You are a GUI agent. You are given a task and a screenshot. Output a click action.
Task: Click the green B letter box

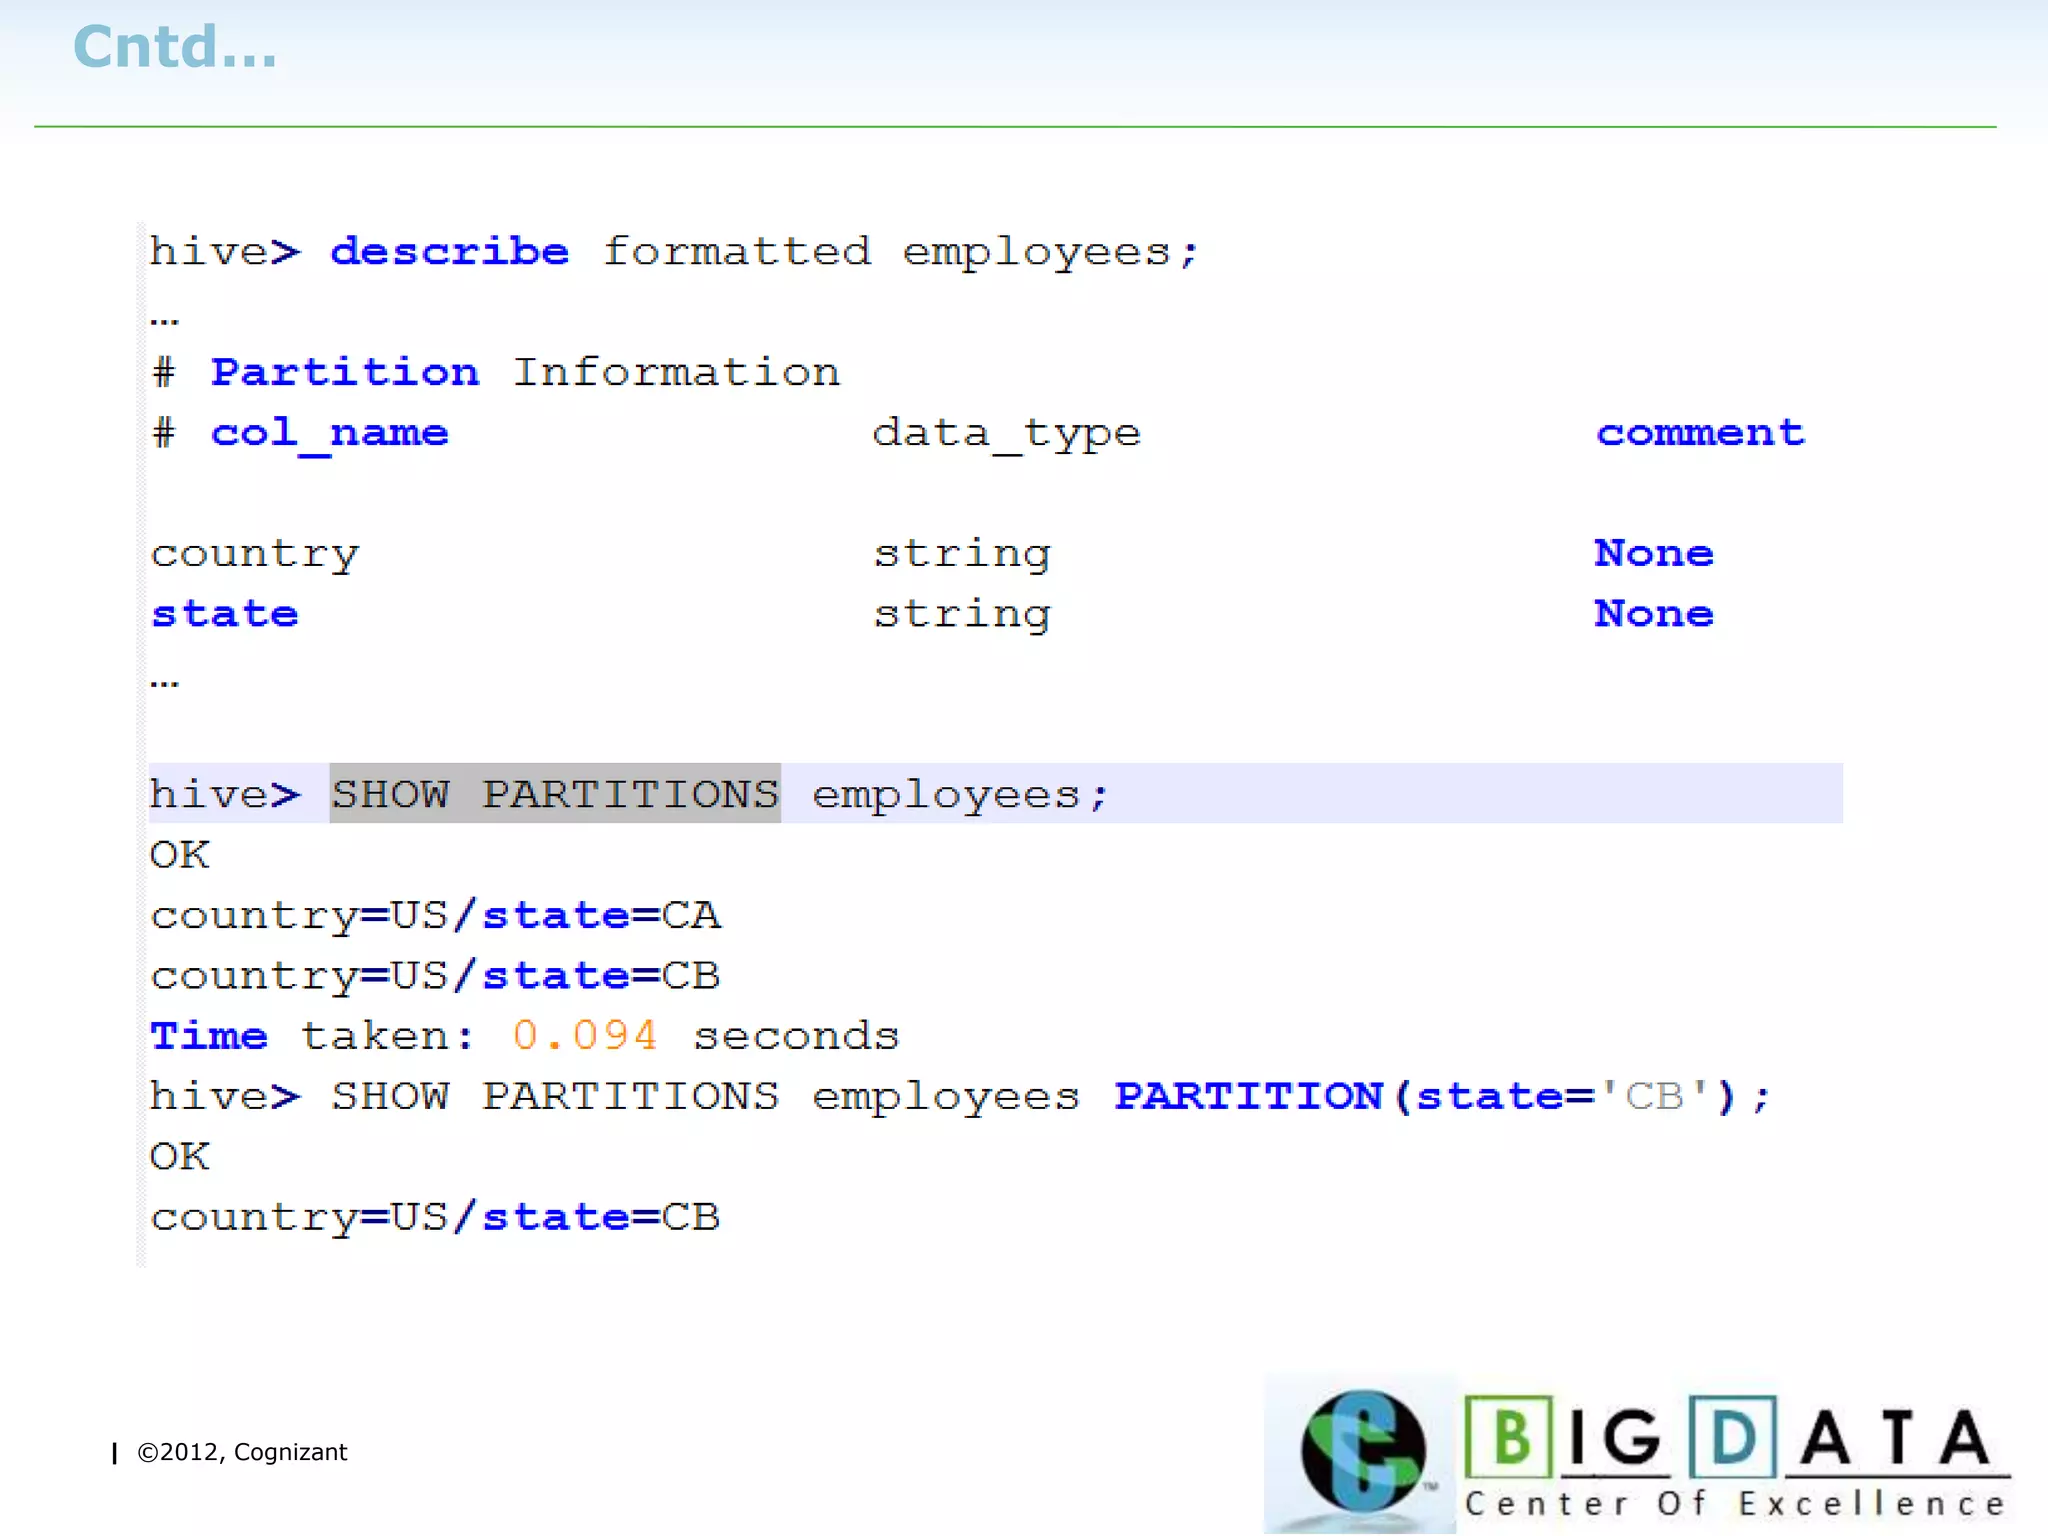(1509, 1437)
